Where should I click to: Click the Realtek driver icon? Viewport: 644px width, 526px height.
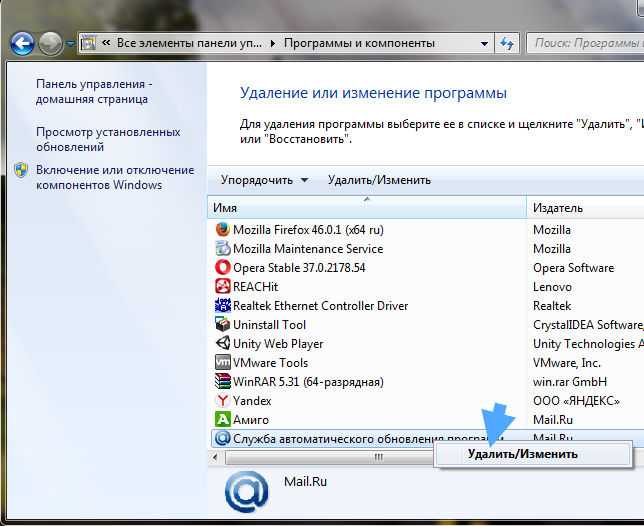[x=223, y=305]
